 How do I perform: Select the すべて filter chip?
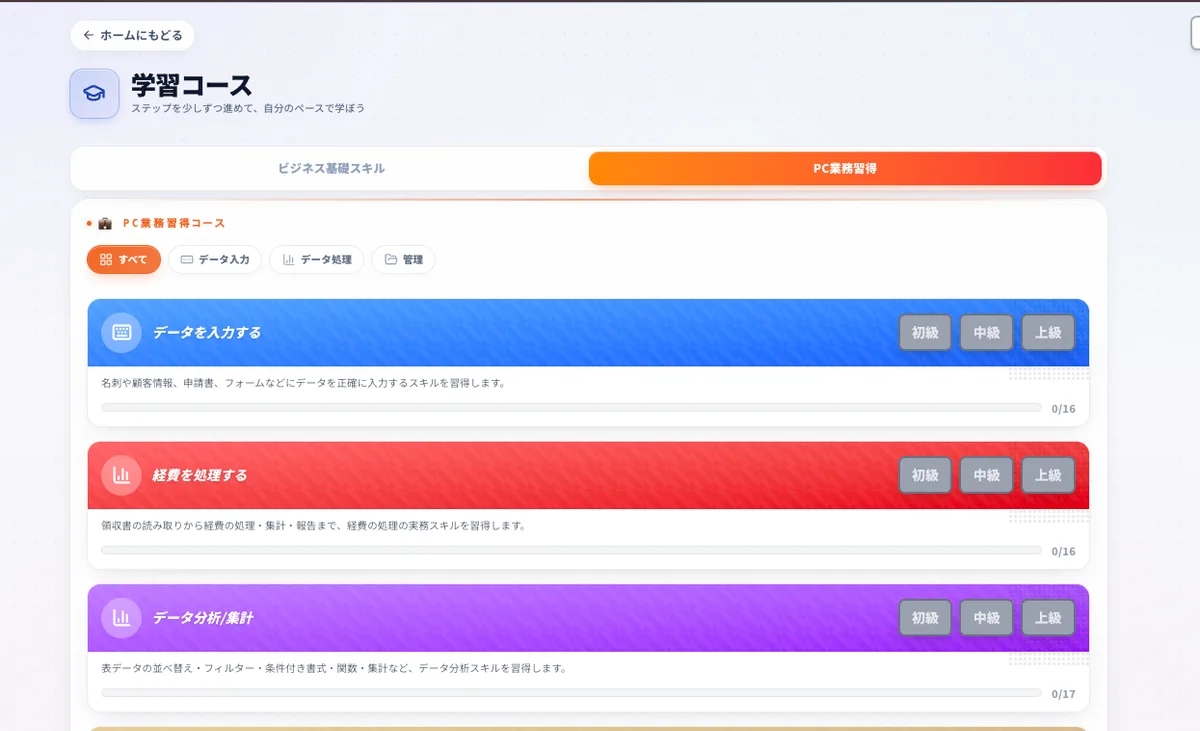[x=124, y=260]
